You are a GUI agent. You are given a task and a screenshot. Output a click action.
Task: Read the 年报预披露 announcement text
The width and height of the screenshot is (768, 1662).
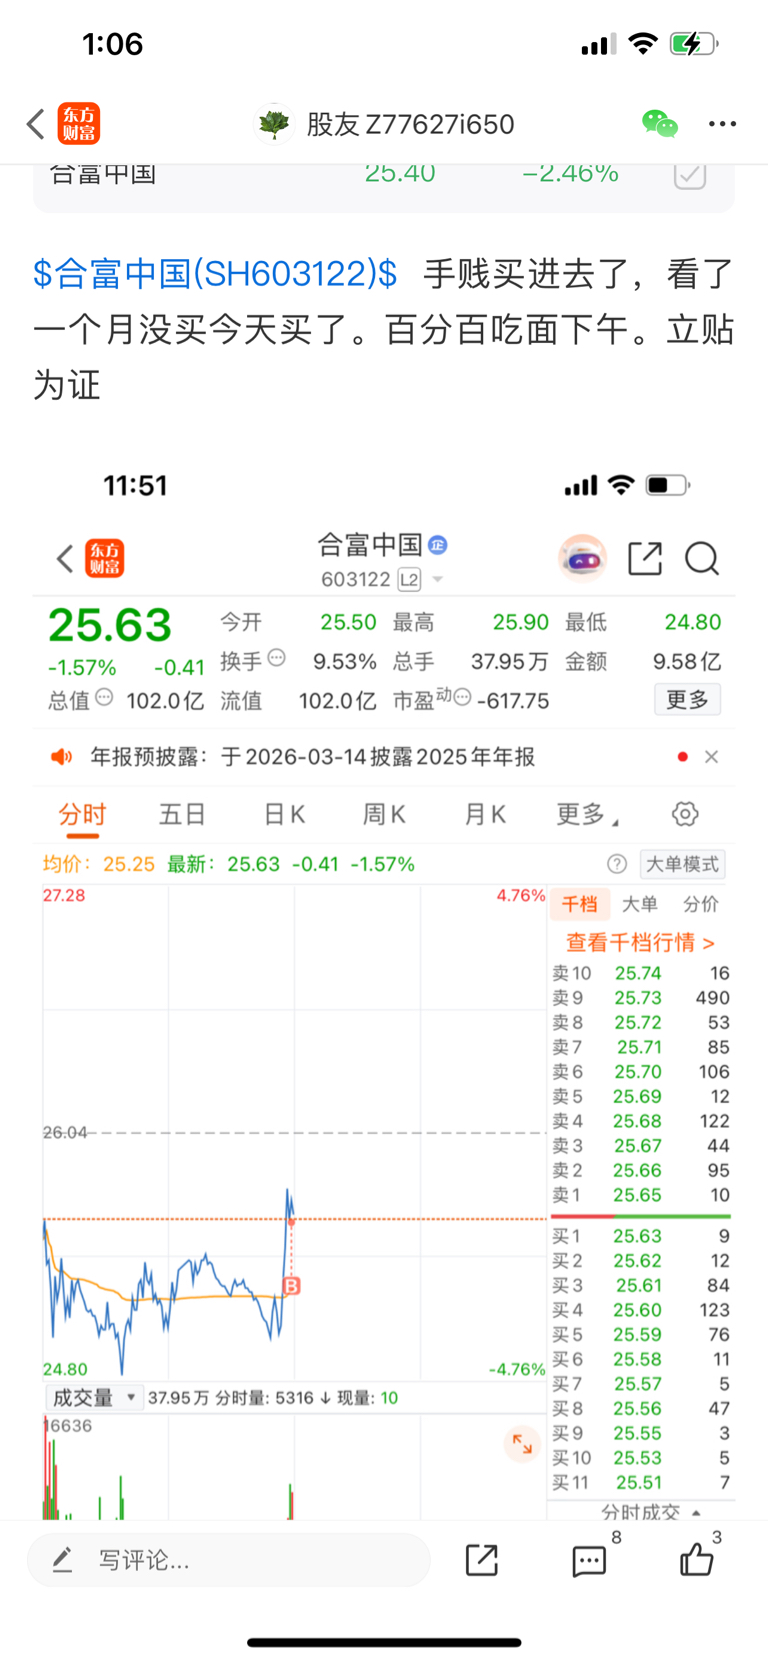[312, 757]
